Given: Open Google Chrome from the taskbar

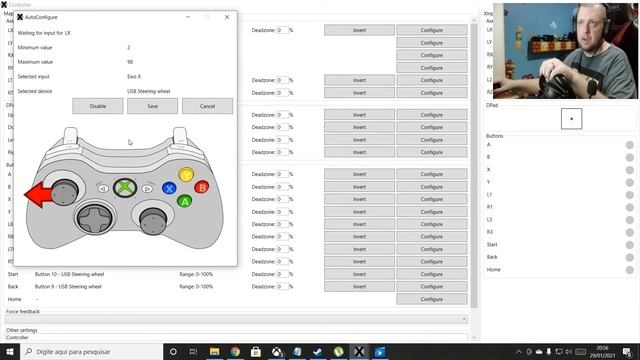Looking at the screenshot, I should [235, 351].
